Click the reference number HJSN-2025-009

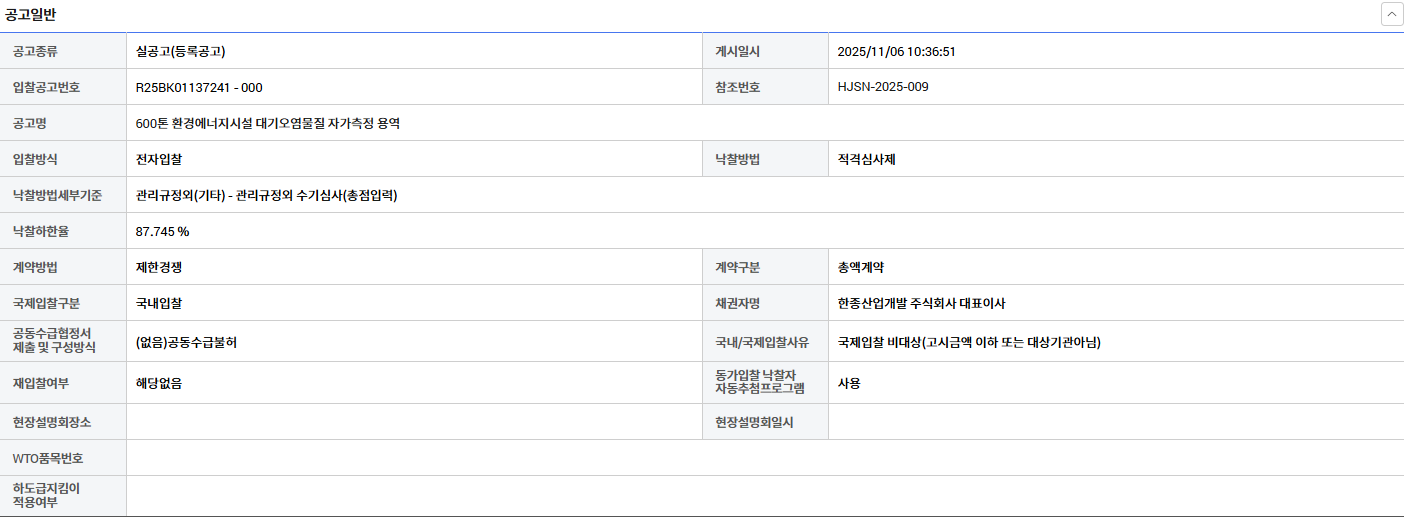(883, 87)
